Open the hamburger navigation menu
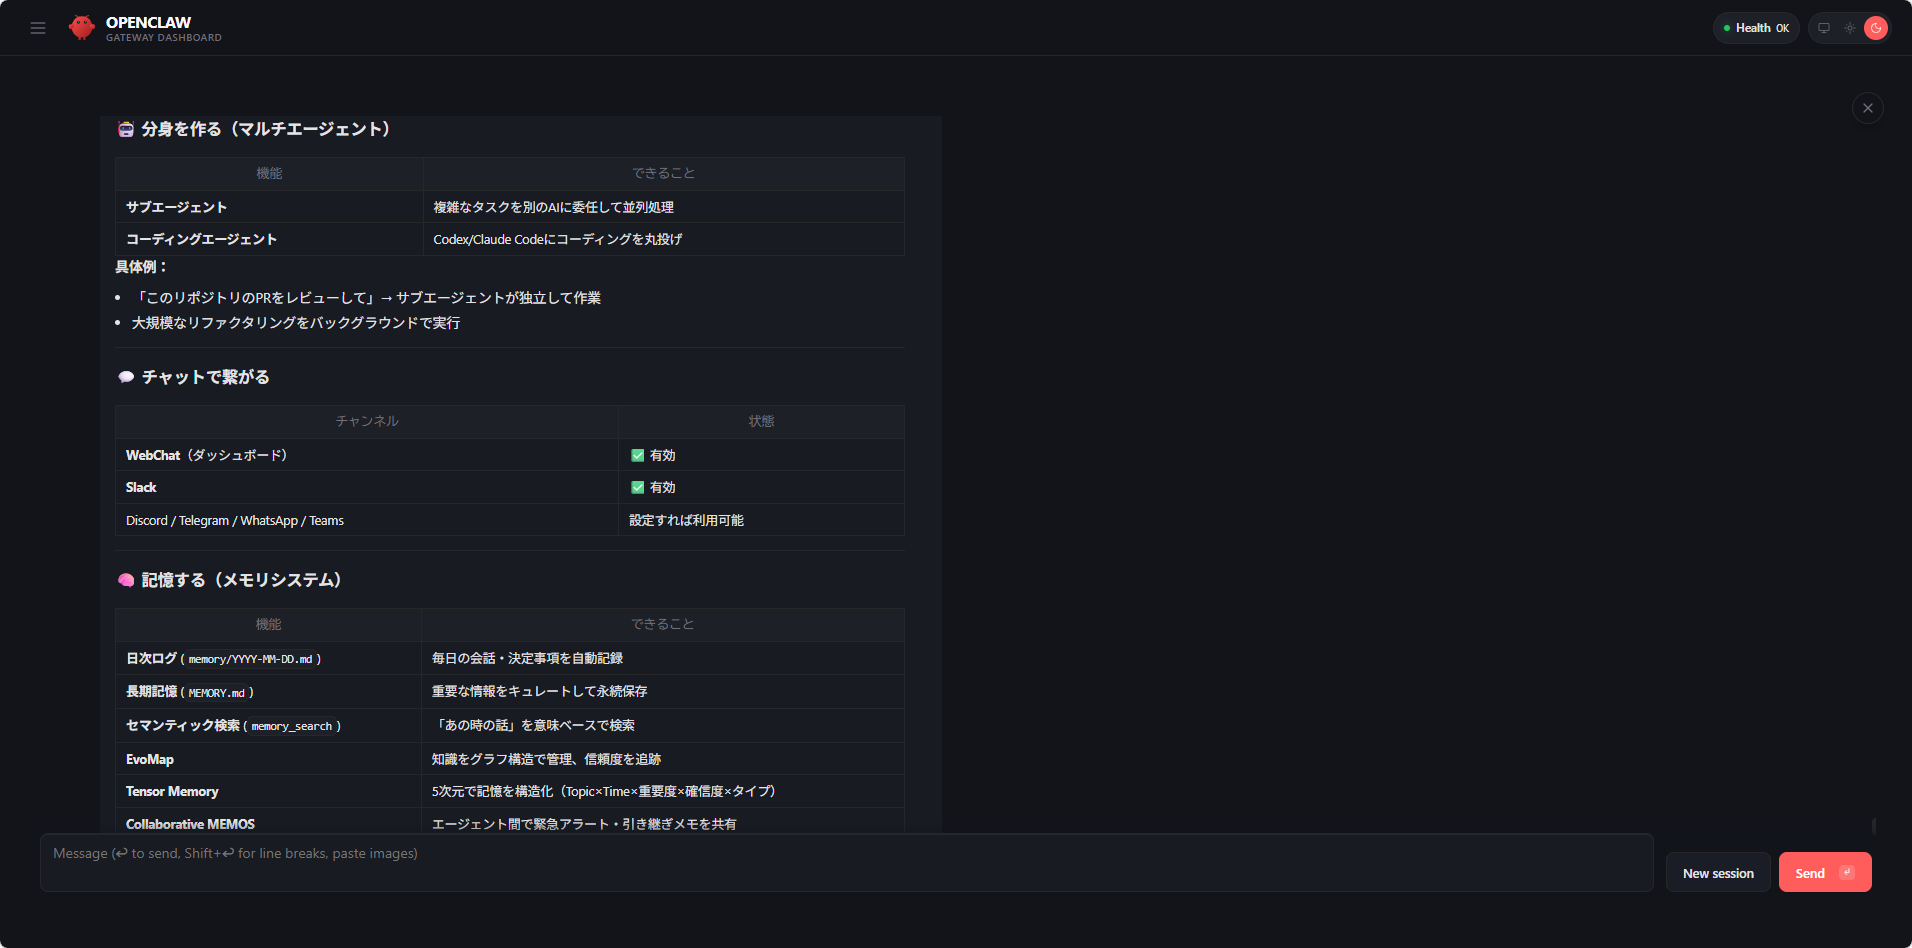 (38, 28)
